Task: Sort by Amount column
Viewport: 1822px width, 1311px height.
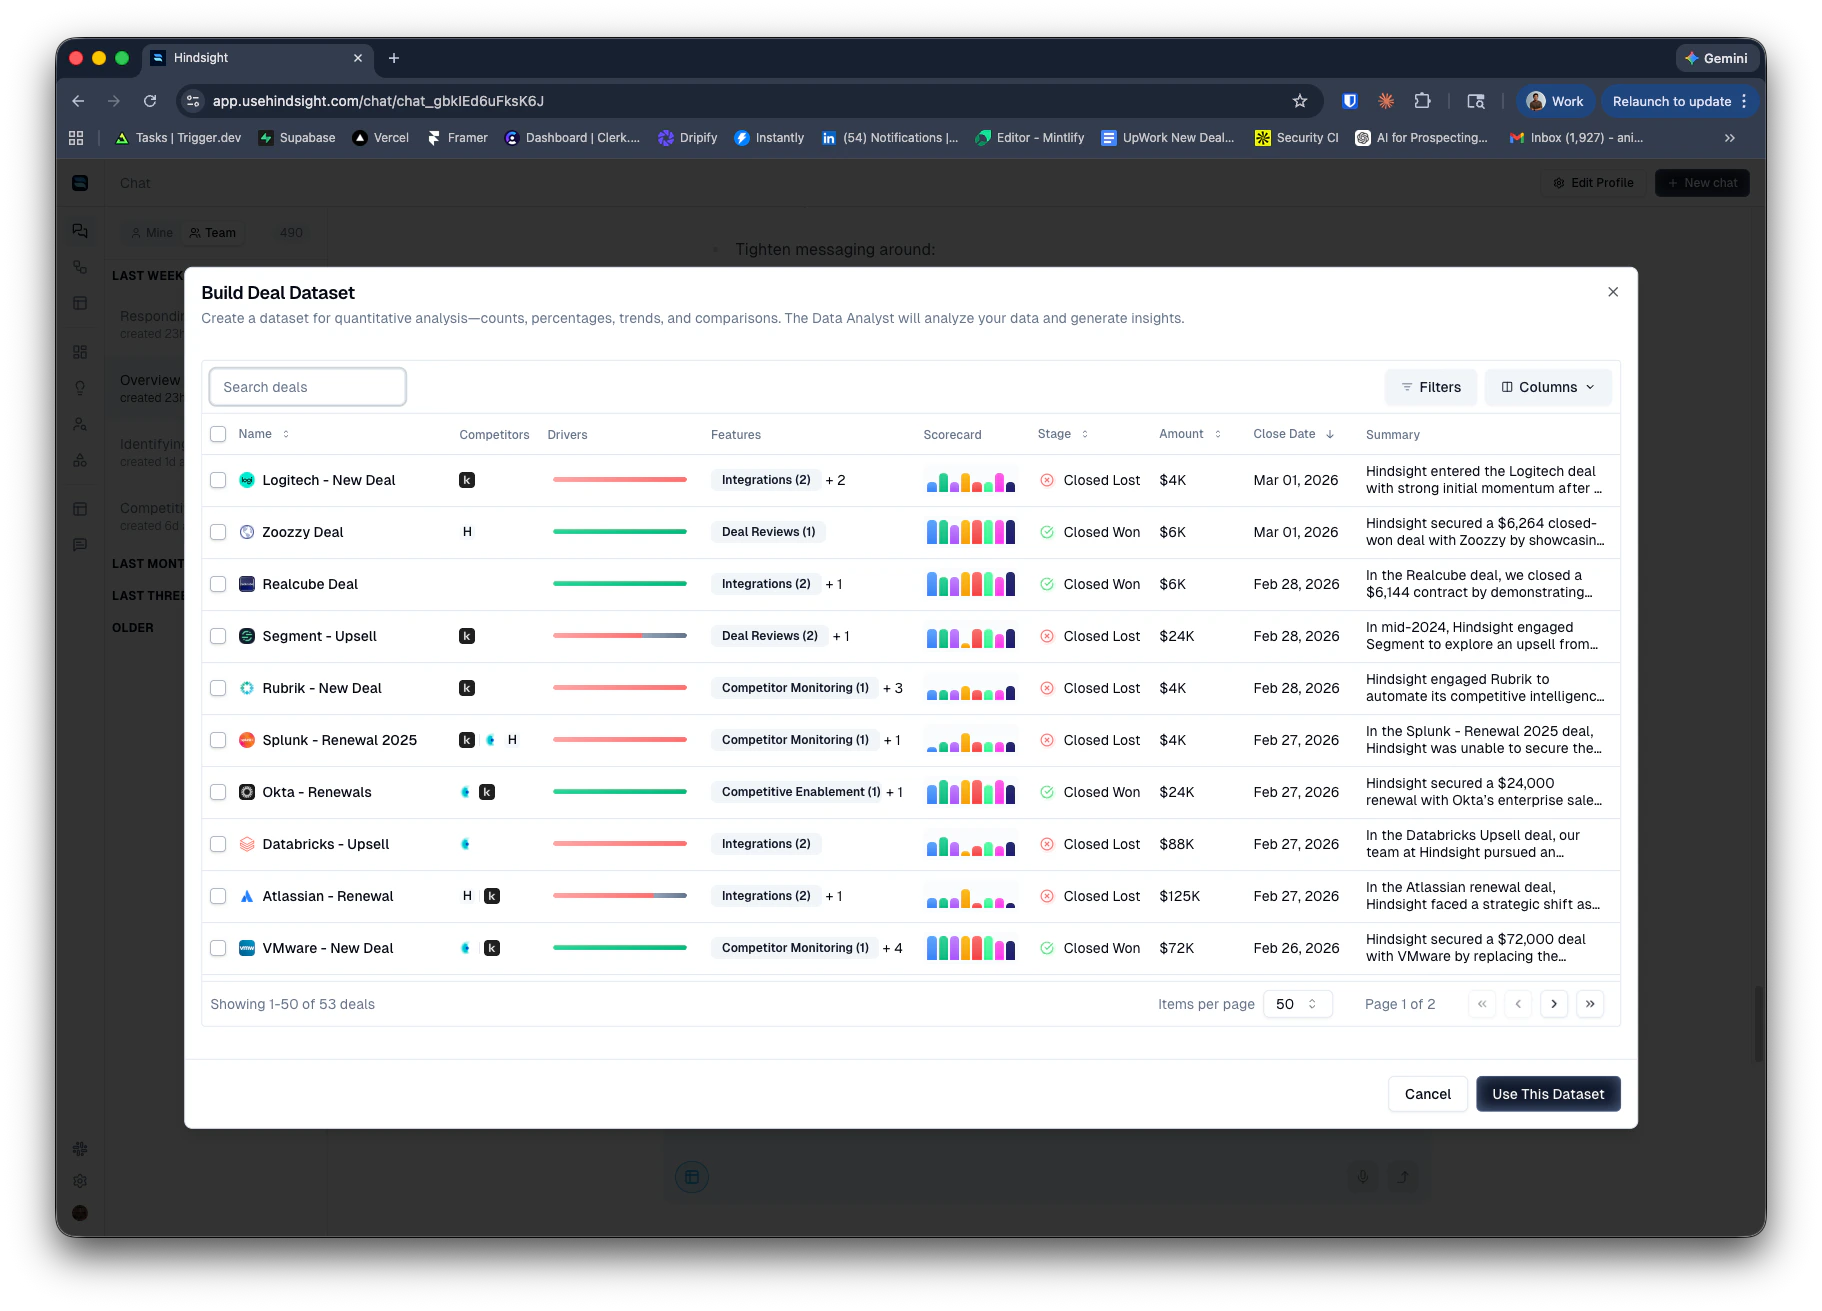Action: (x=1190, y=434)
